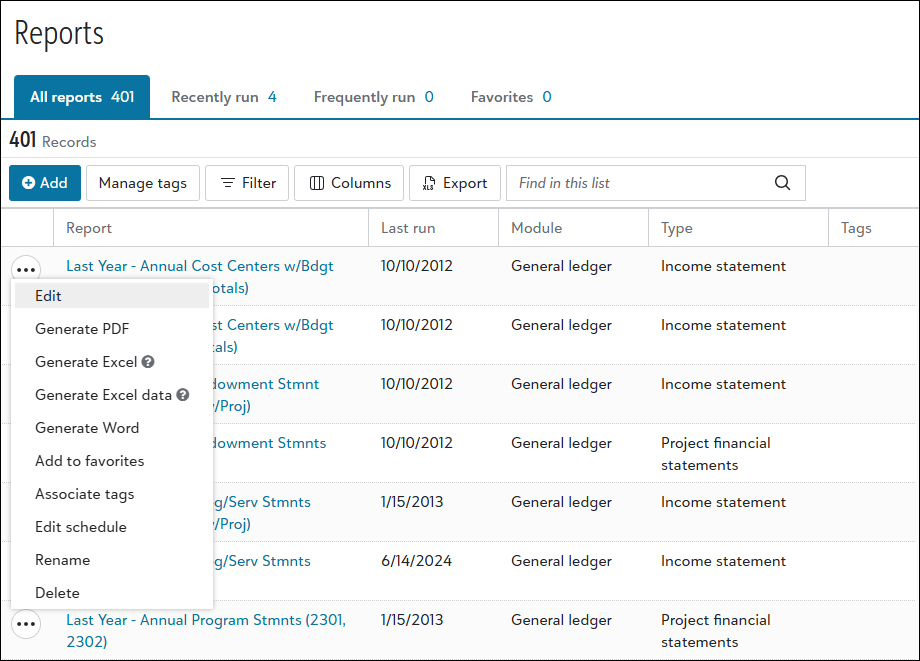Click the help icon beside Generate Excel data
The height and width of the screenshot is (661, 920).
pos(182,395)
